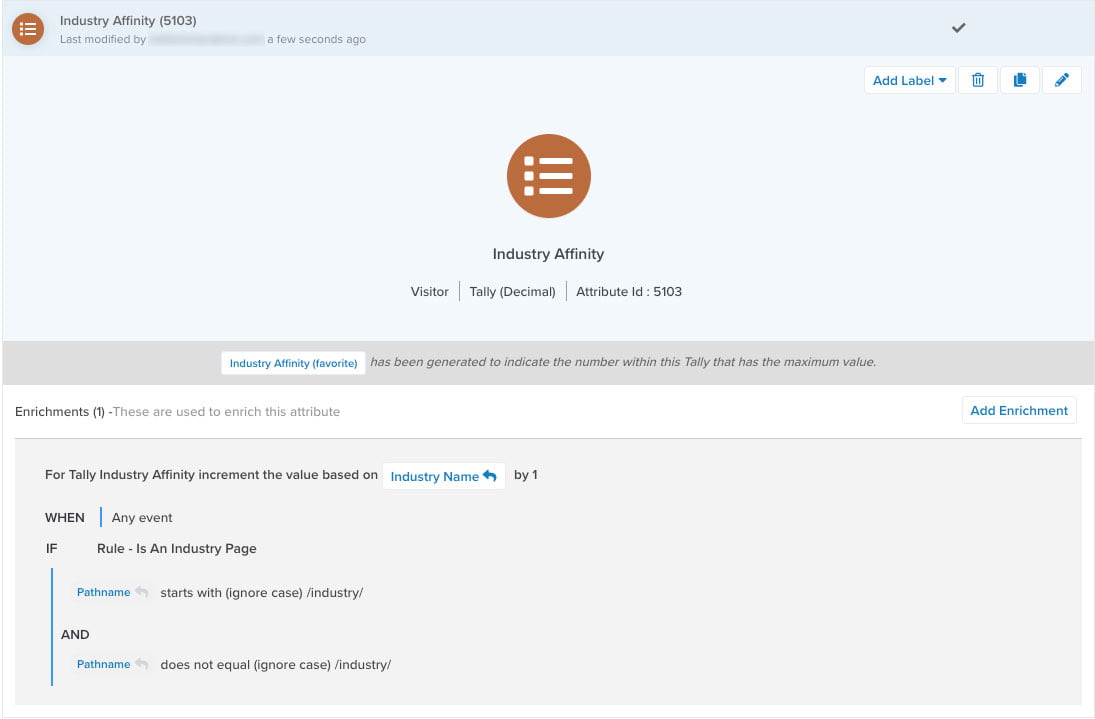Delete the attribute using the trash icon
Viewport: 1095px width, 719px height.
[x=978, y=80]
